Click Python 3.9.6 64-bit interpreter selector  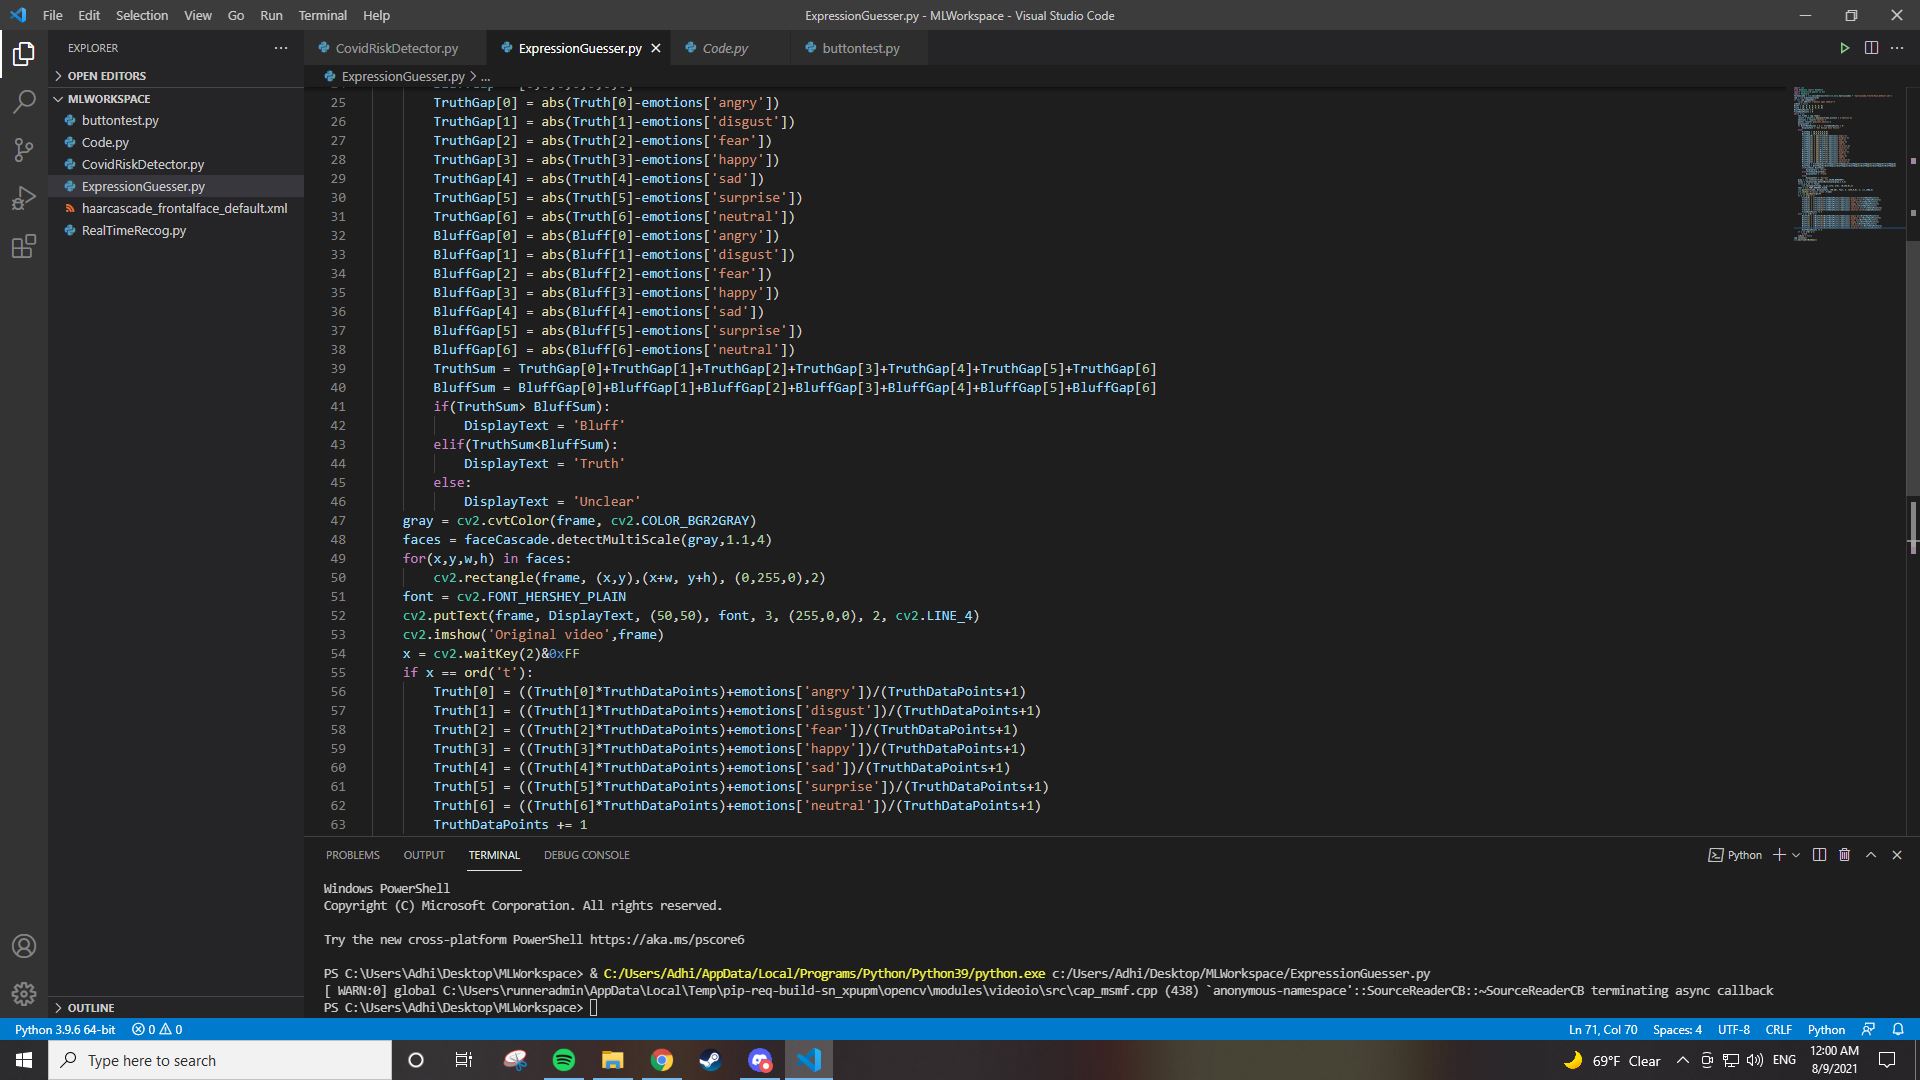coord(65,1029)
